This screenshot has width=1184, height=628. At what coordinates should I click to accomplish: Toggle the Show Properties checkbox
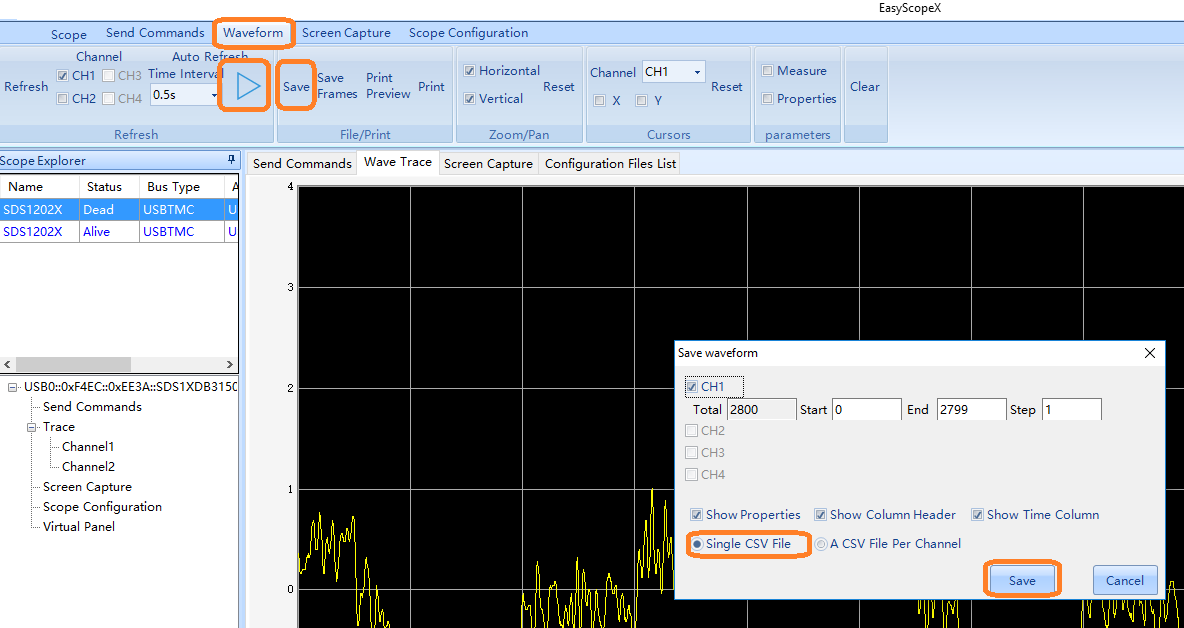[x=696, y=515]
